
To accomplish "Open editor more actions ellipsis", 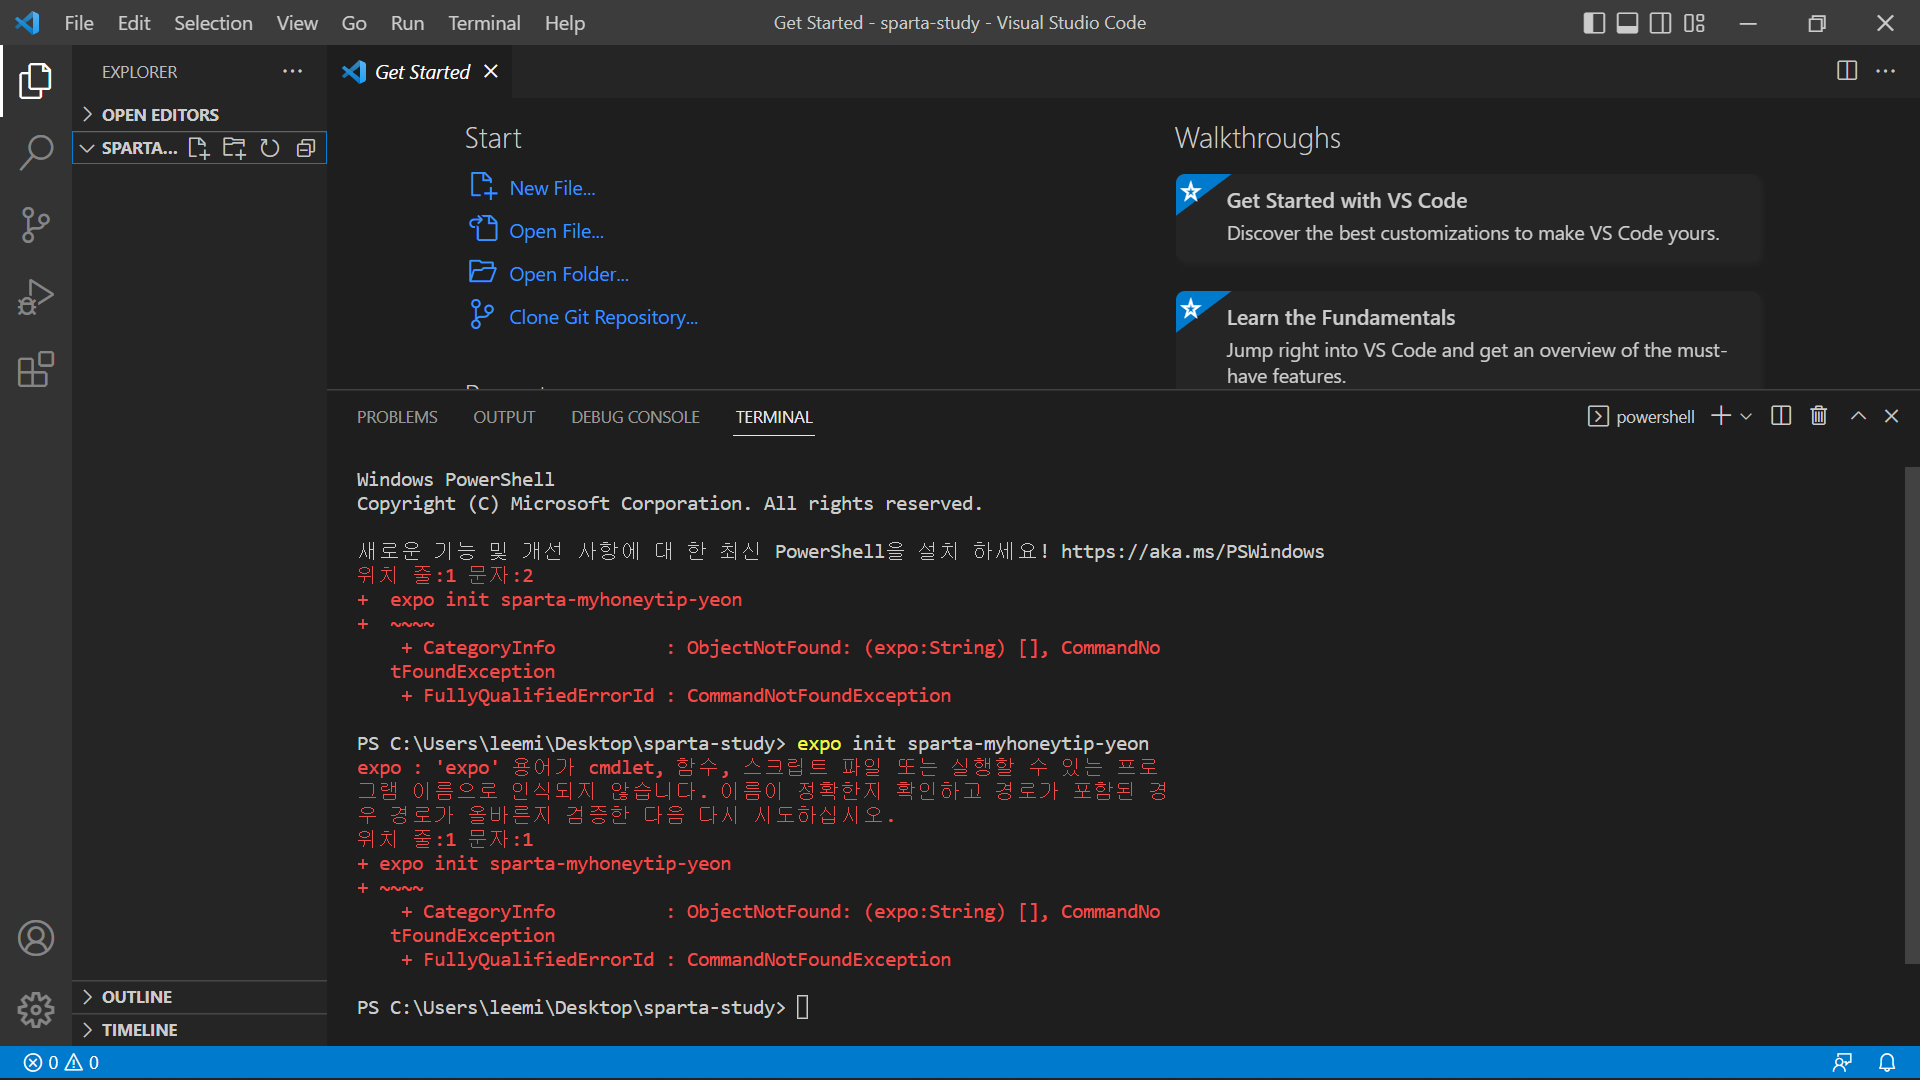I will [x=1885, y=71].
